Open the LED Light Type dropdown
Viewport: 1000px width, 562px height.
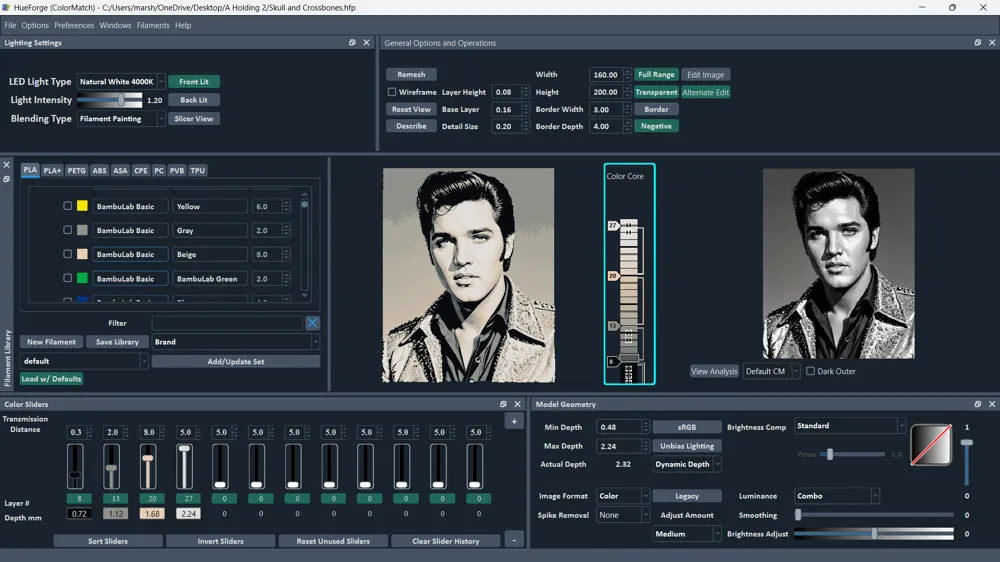(x=121, y=82)
